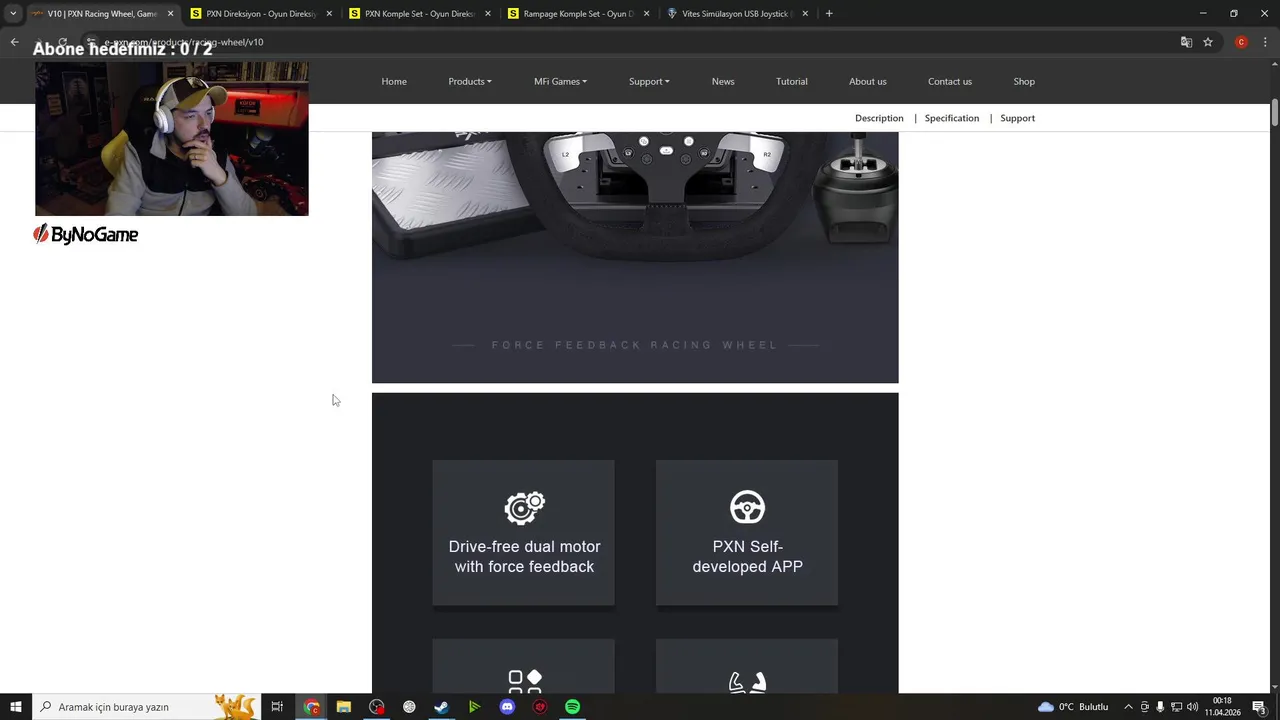The height and width of the screenshot is (720, 1280).
Task: Open the clock and date flyout
Action: 1222,707
